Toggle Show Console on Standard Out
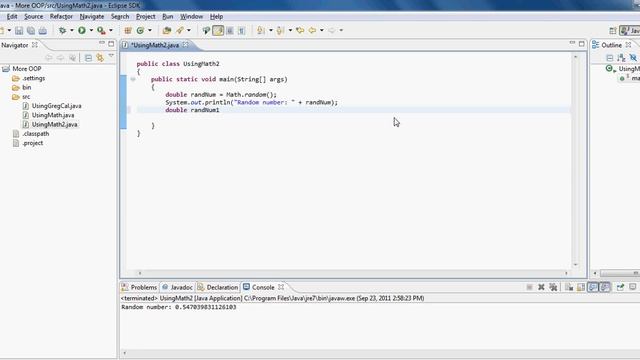The image size is (640, 360). click(x=593, y=287)
